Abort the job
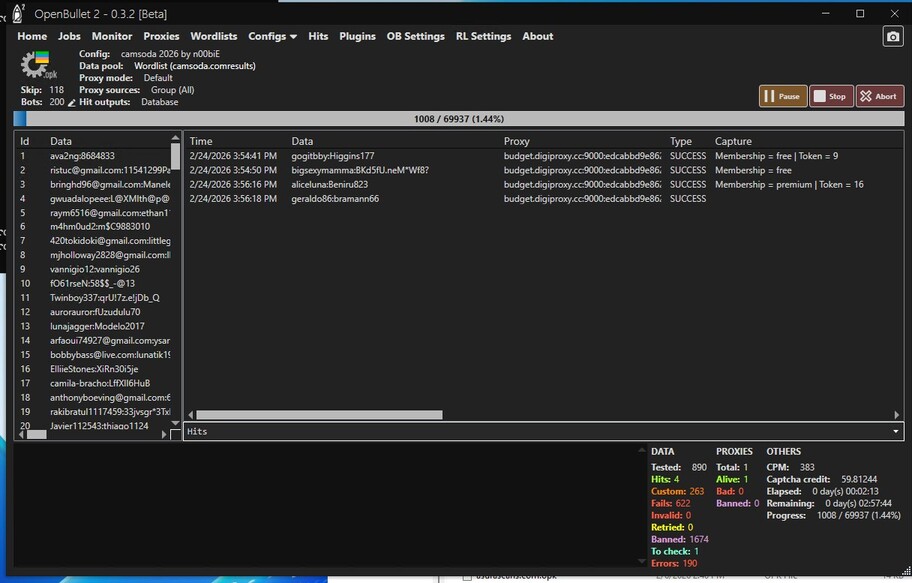 coord(879,97)
